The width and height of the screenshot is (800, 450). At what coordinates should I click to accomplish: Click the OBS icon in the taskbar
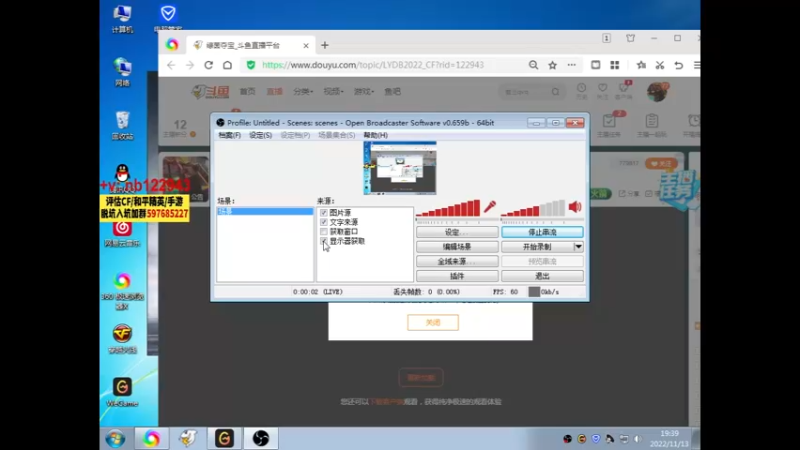pos(261,438)
